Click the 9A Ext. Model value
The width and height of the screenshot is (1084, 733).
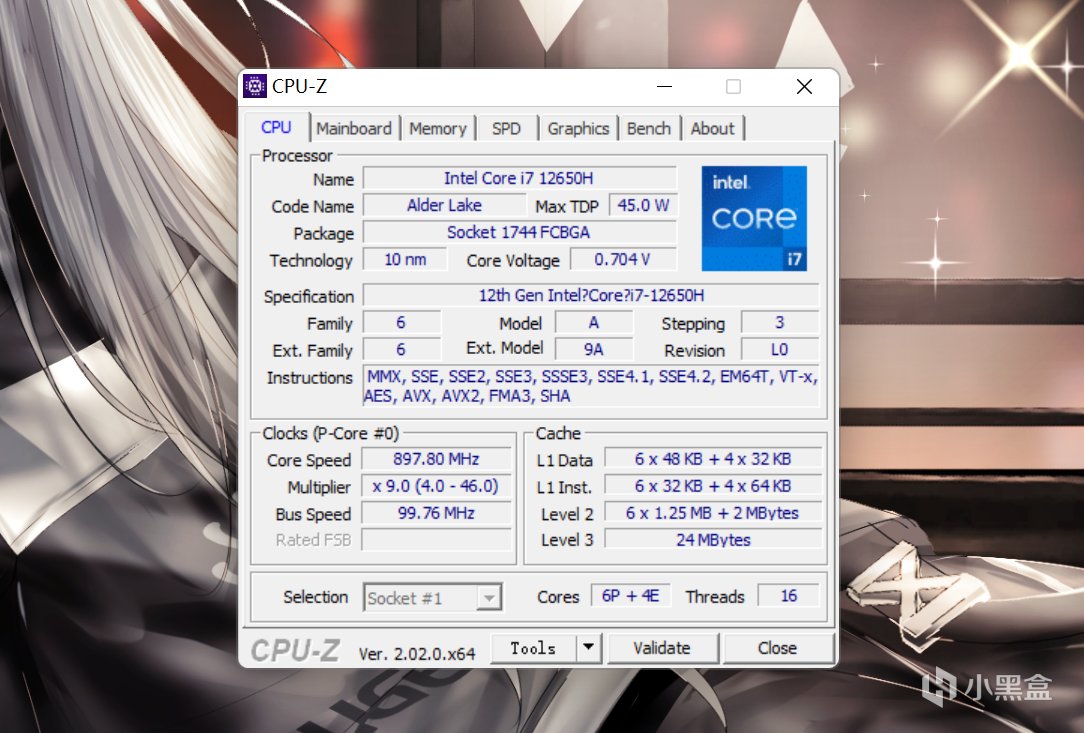tap(594, 349)
